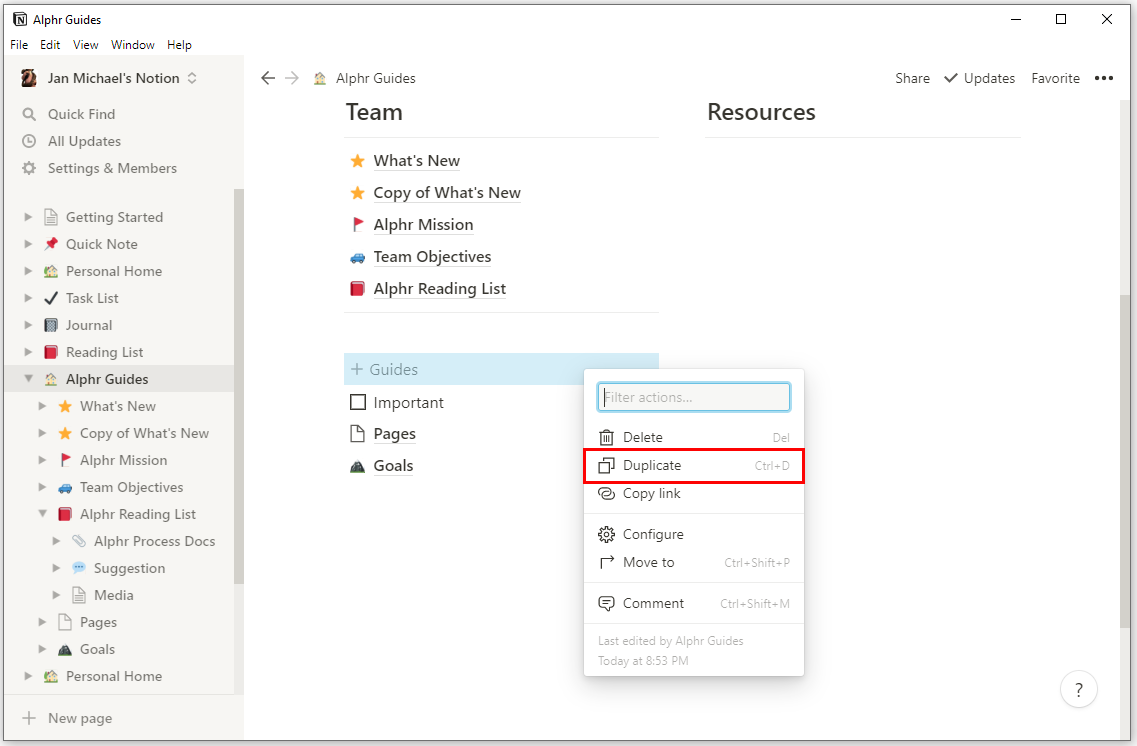Viewport: 1137px width, 746px height.
Task: Click the Filter actions input field
Action: coord(694,398)
